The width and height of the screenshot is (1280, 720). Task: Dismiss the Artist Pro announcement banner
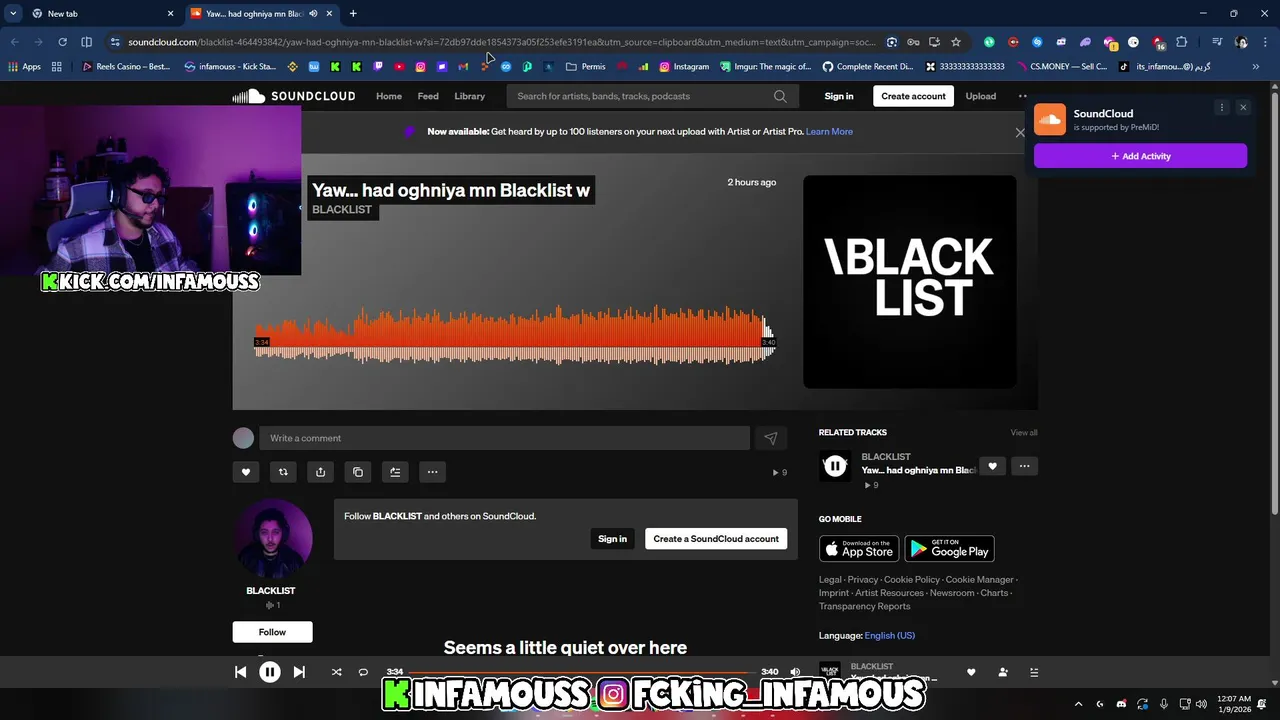click(1020, 132)
